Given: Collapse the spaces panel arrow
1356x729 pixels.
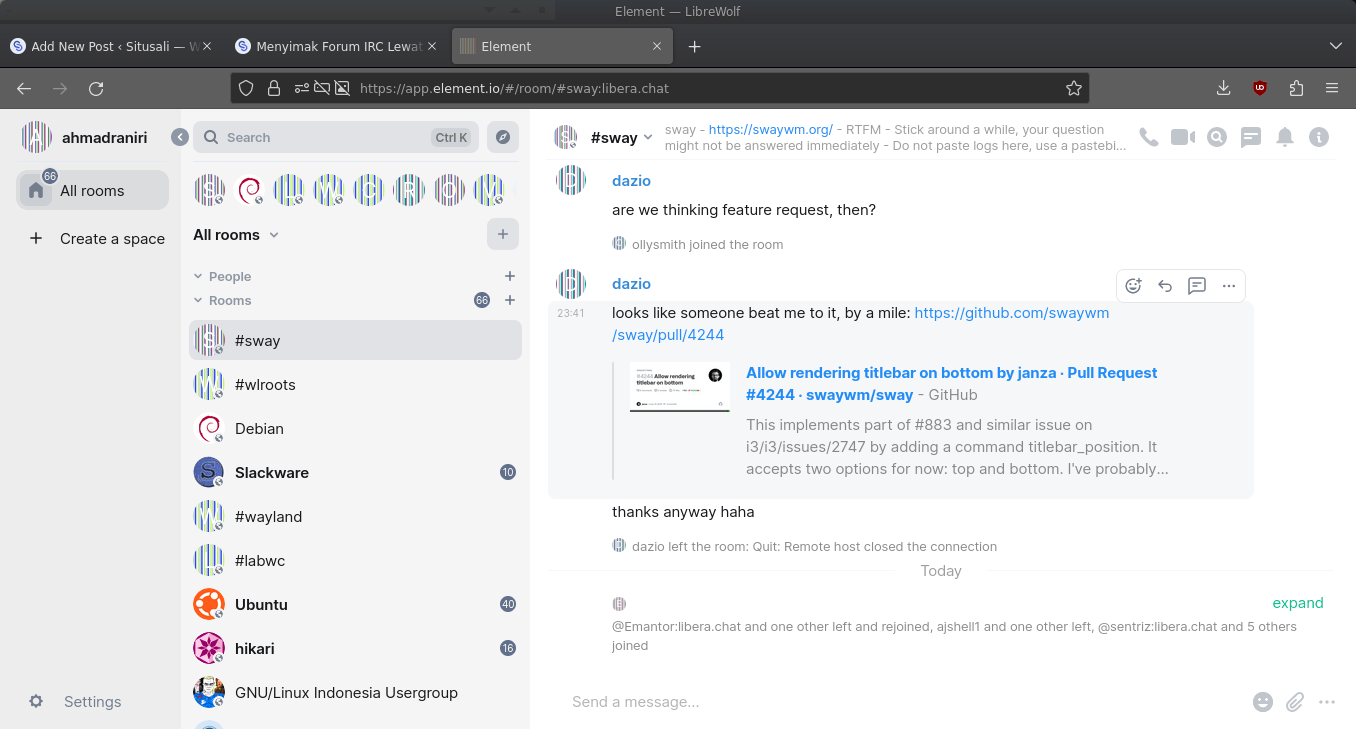Looking at the screenshot, I should (x=180, y=137).
